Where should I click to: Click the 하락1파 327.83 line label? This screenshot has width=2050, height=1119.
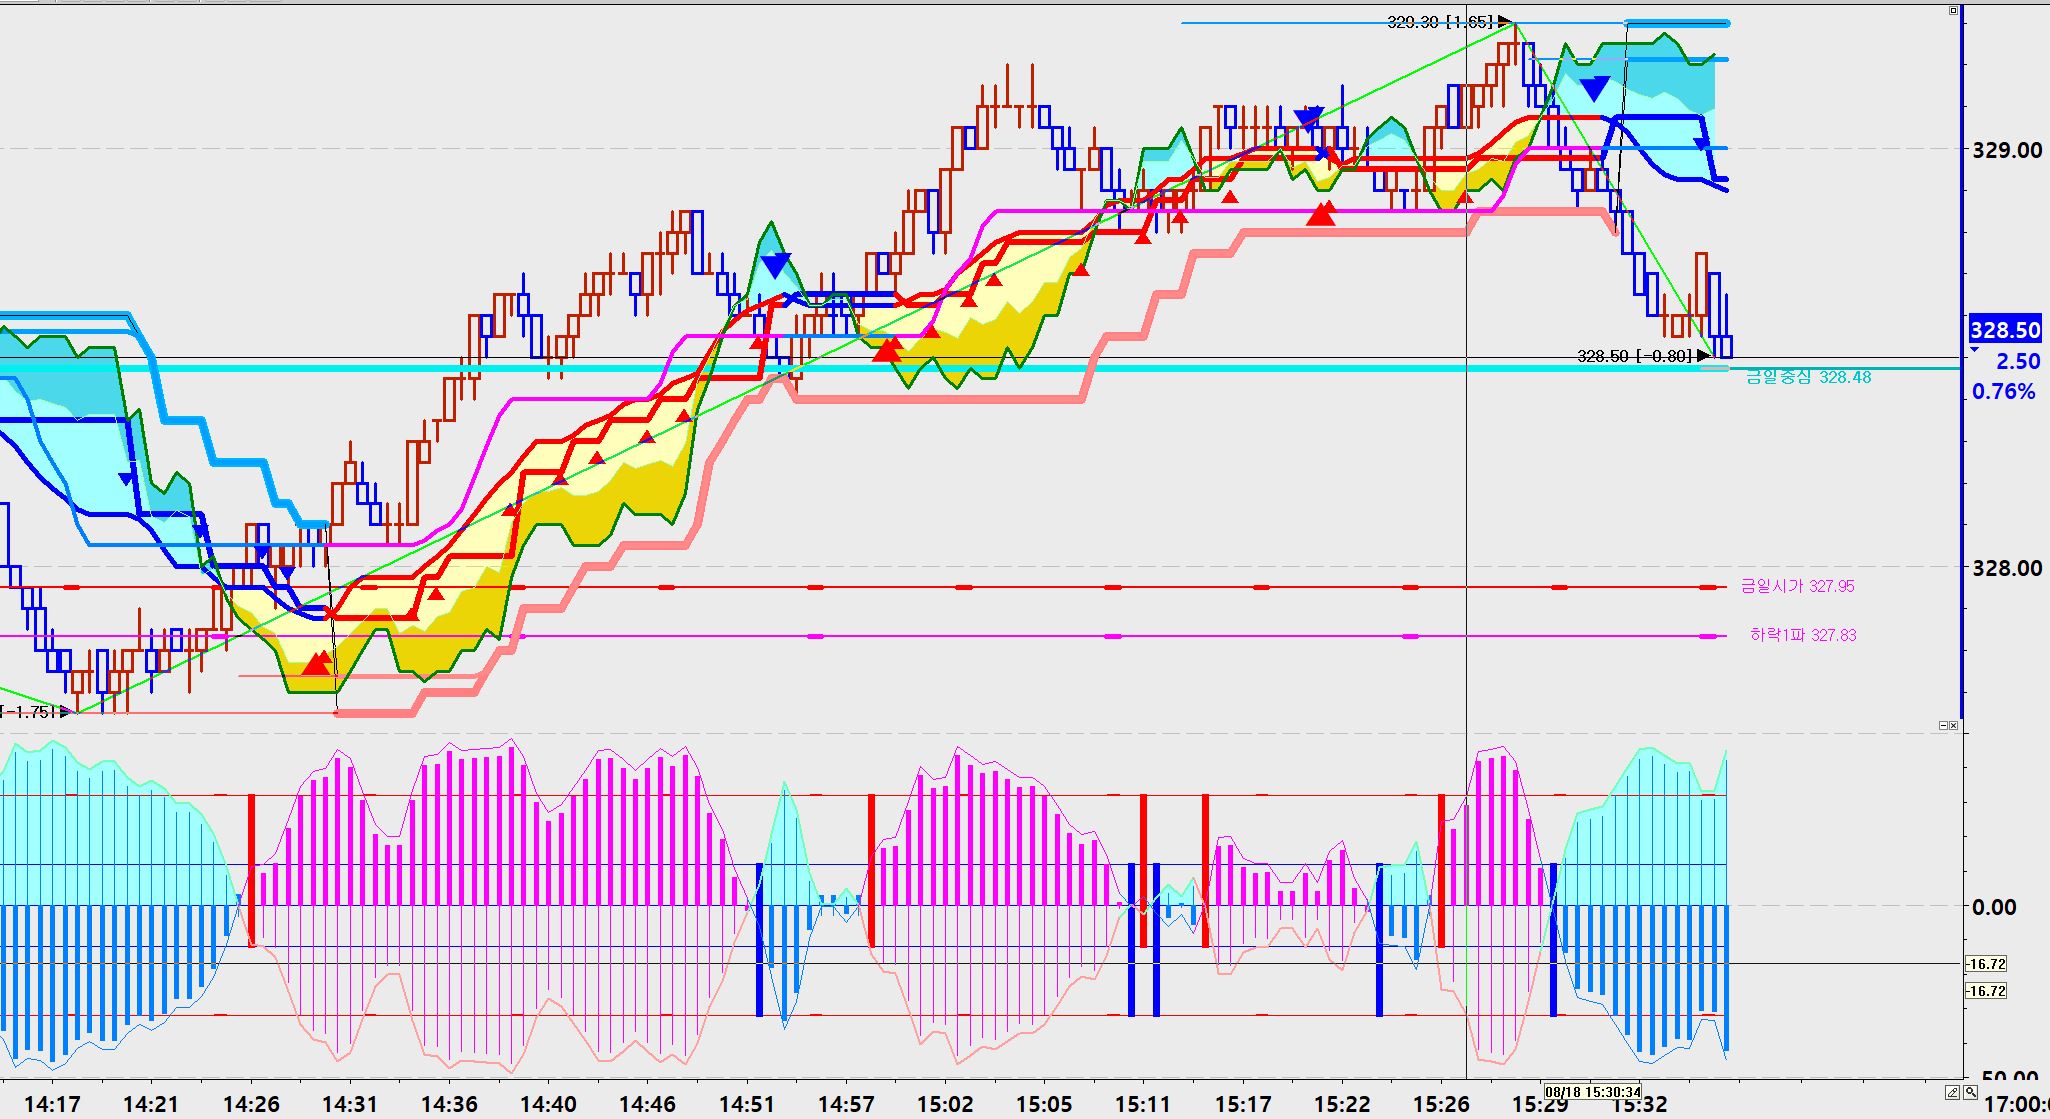(x=1802, y=635)
